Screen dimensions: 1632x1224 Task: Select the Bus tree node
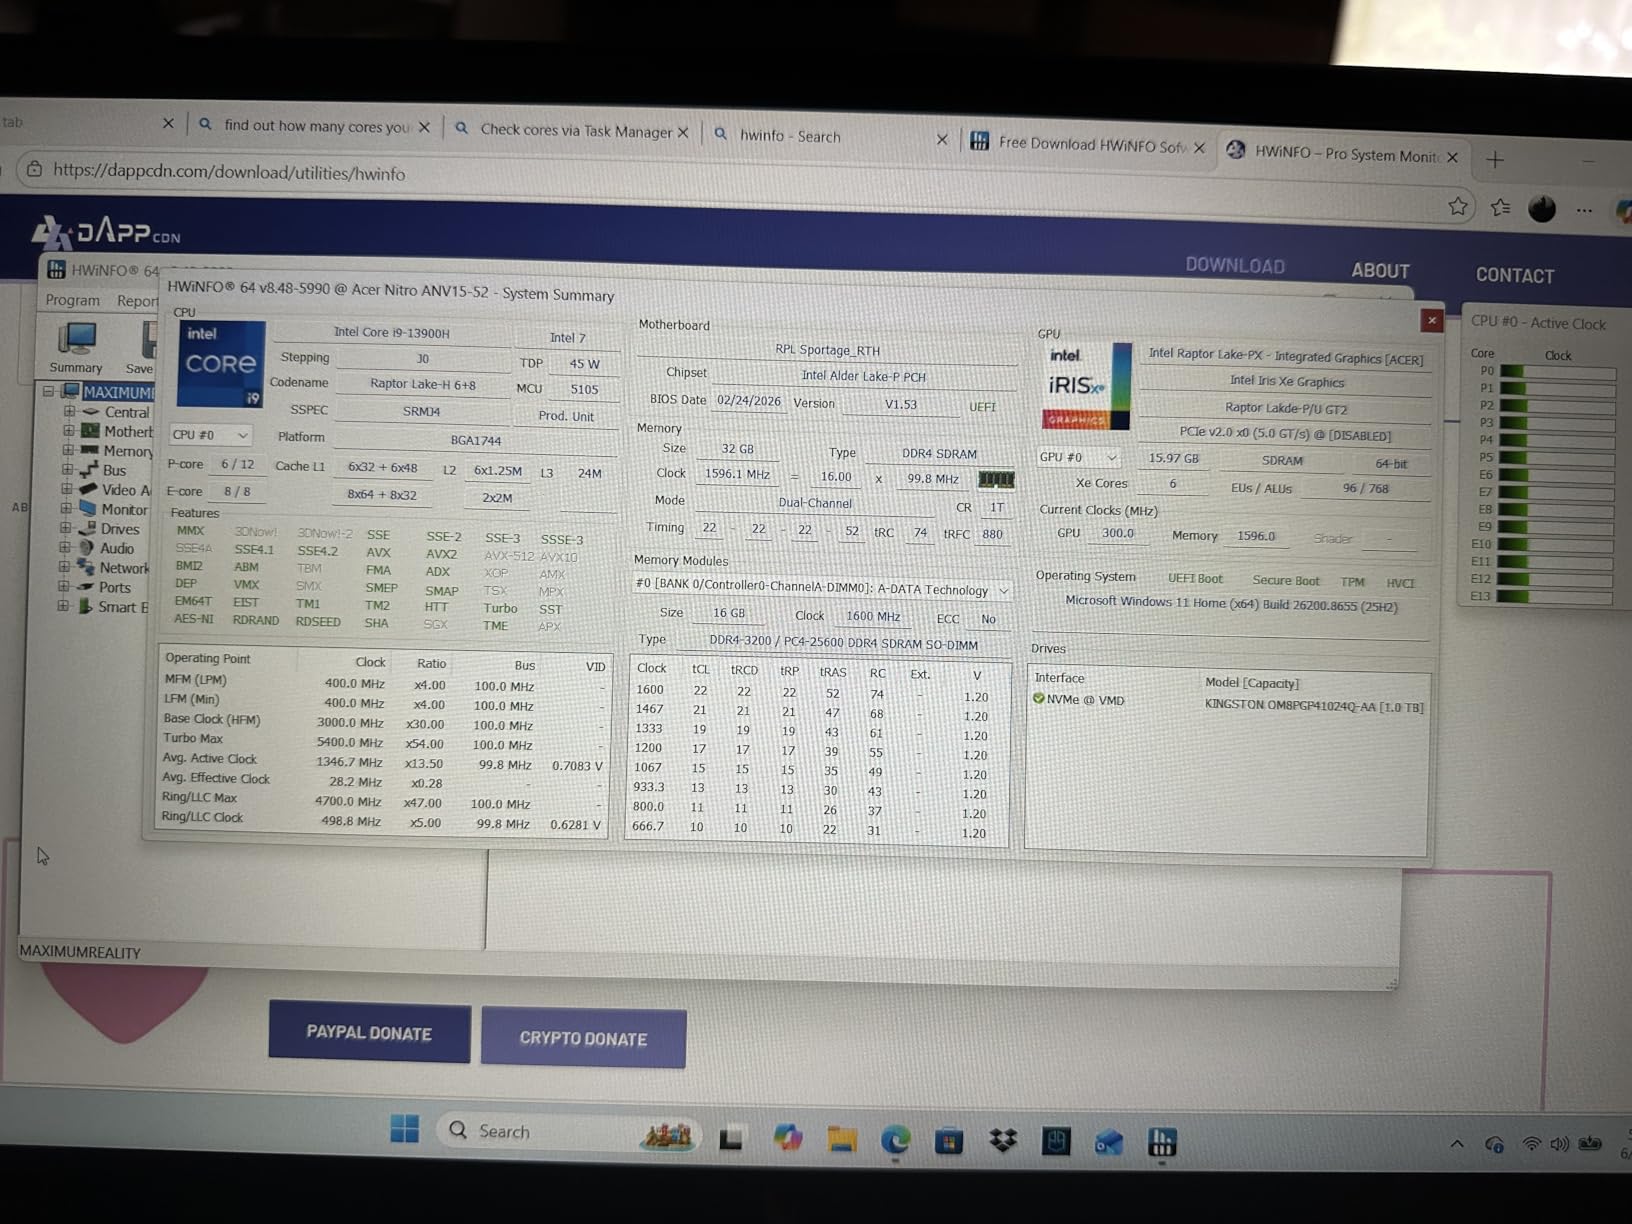click(104, 470)
